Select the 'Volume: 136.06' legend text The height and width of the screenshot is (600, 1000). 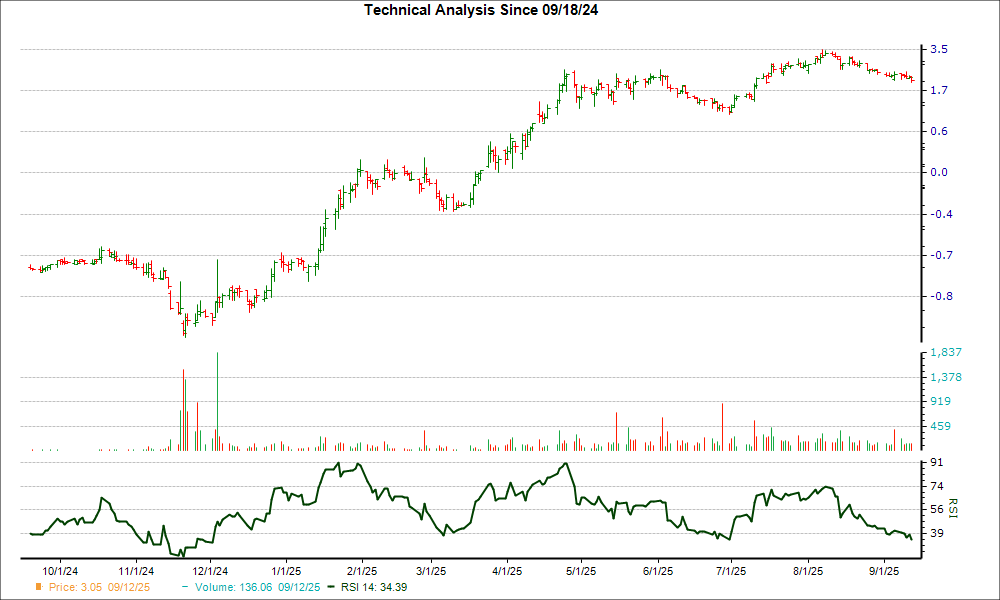251,587
